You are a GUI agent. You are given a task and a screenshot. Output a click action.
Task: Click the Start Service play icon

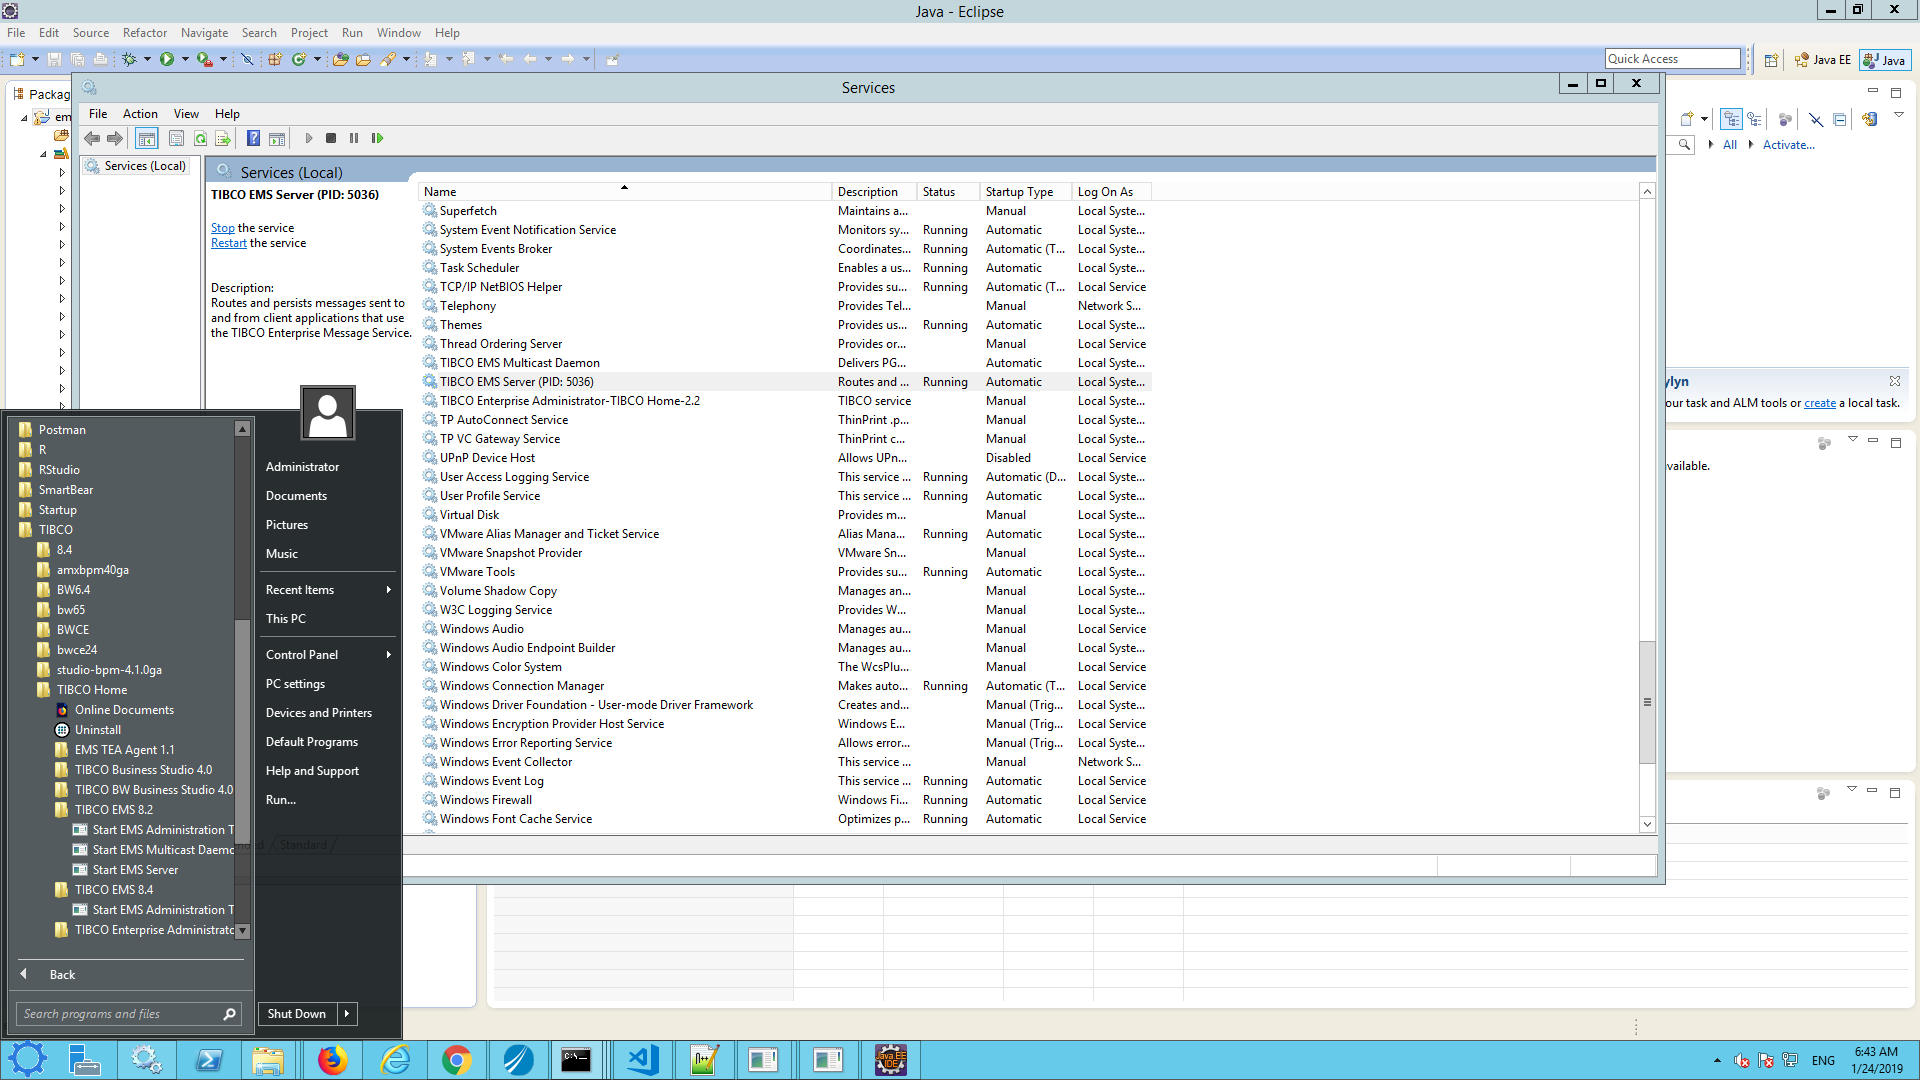click(x=309, y=139)
